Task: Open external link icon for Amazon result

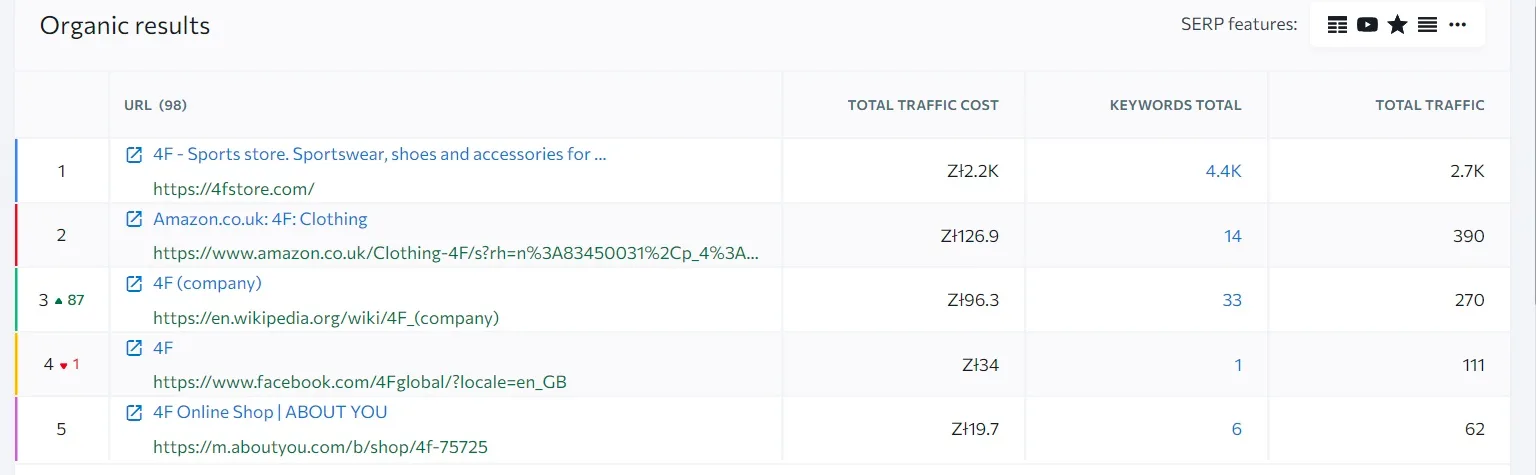Action: click(x=134, y=219)
